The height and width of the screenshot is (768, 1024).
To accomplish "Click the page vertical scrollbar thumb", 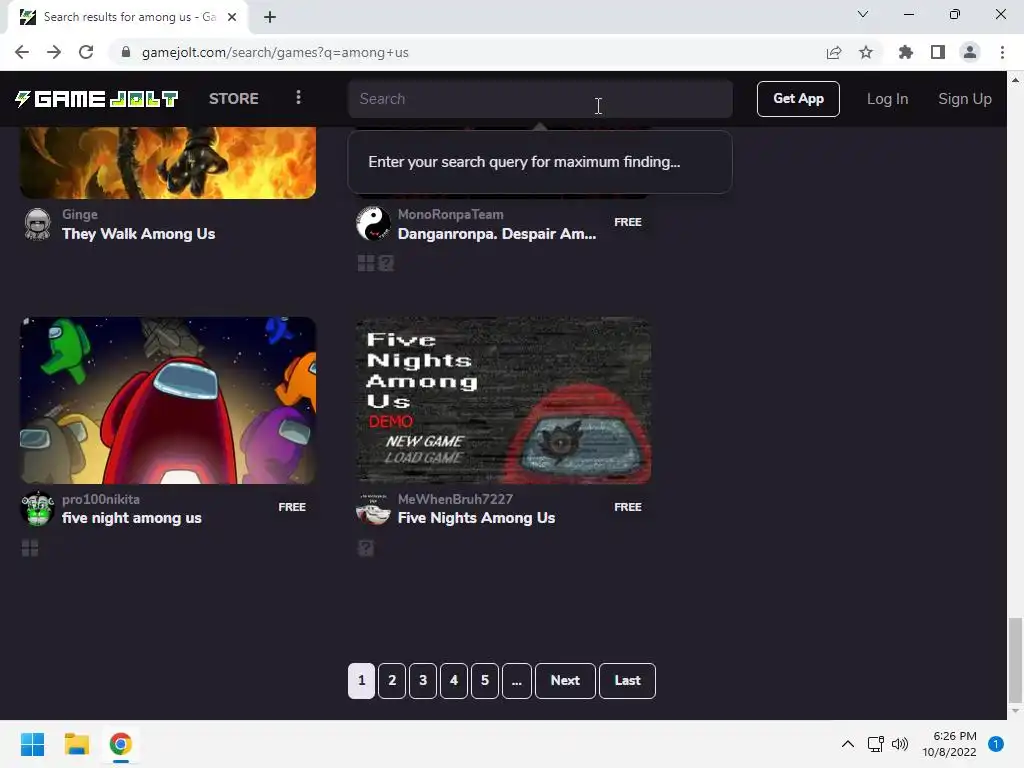I will pyautogui.click(x=1015, y=658).
